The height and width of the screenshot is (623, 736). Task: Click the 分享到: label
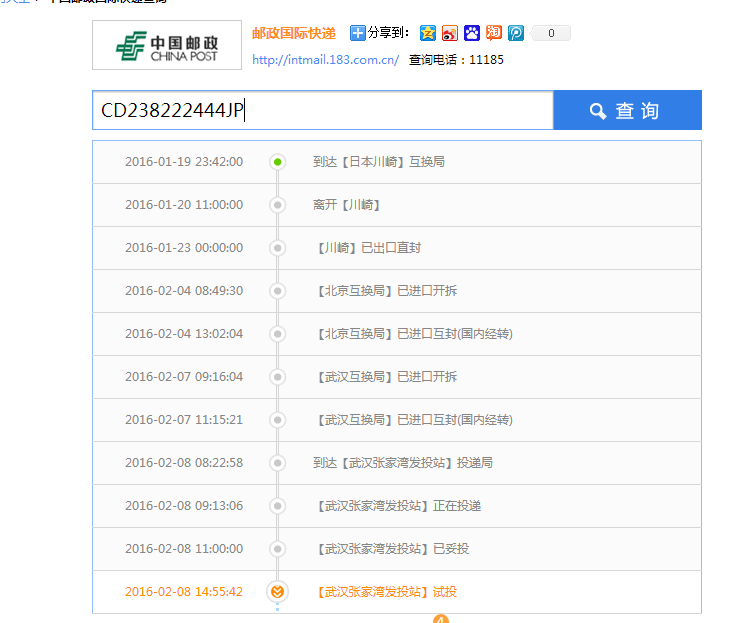pos(388,33)
